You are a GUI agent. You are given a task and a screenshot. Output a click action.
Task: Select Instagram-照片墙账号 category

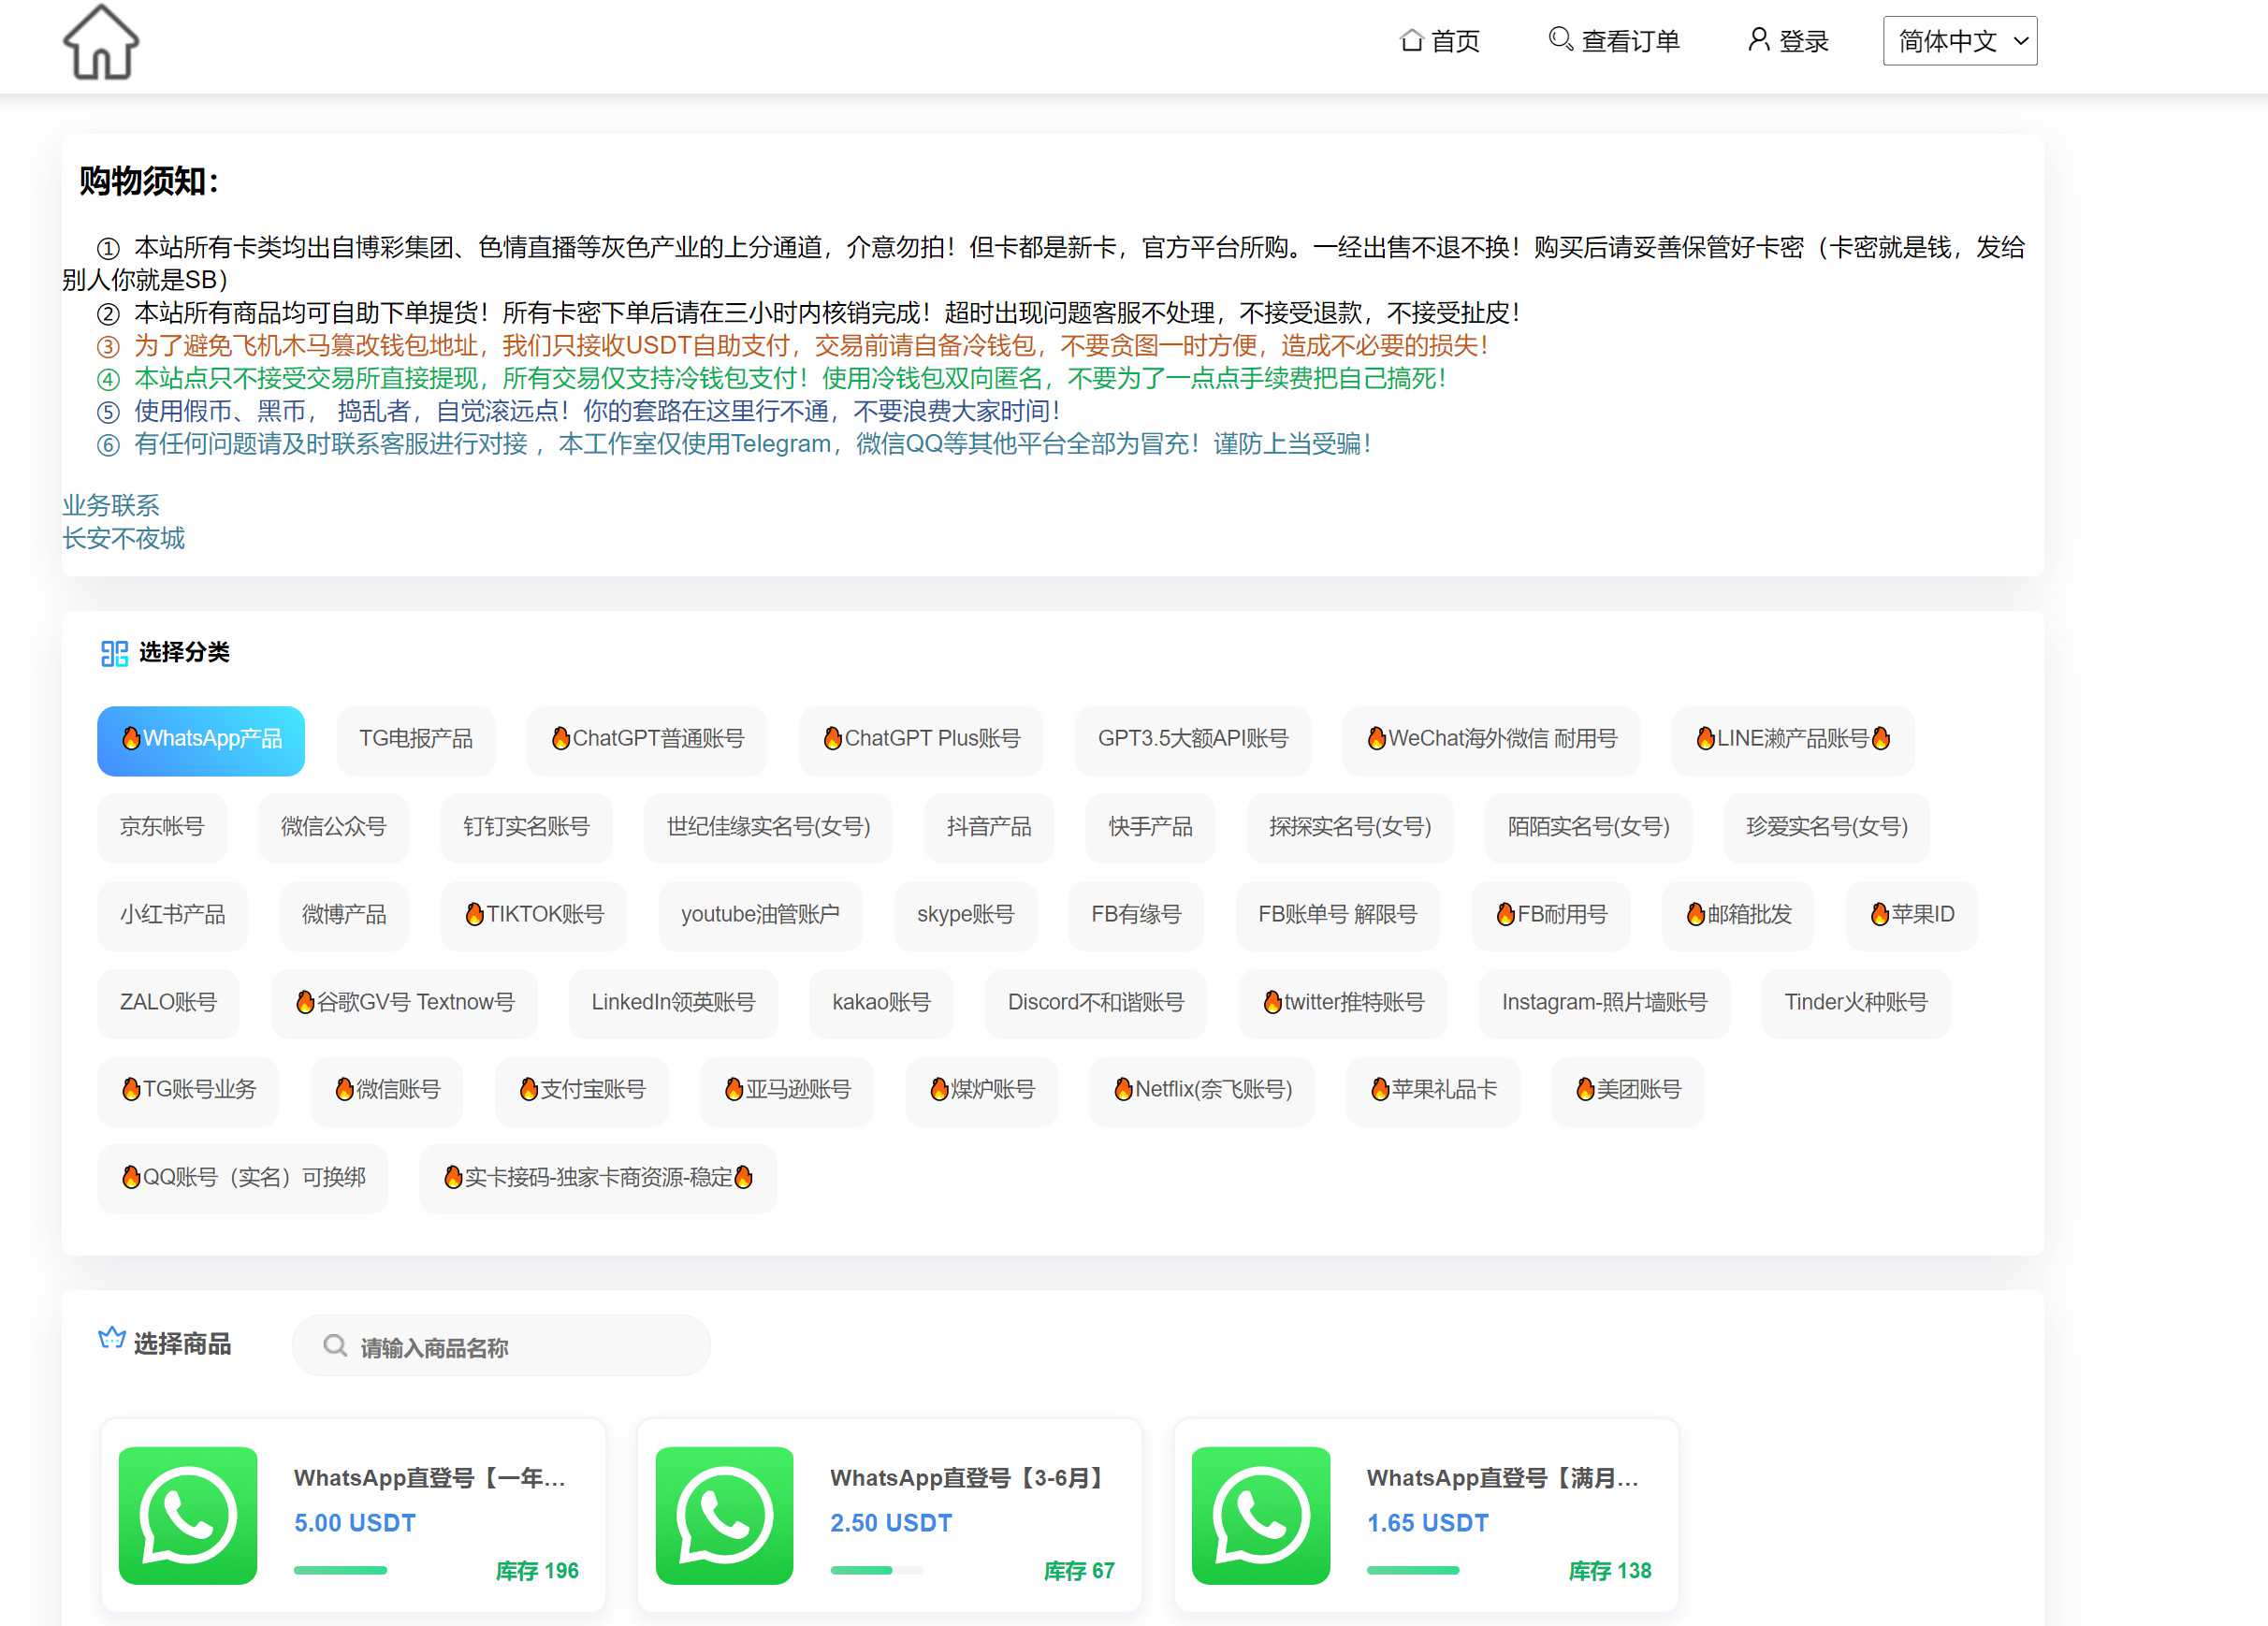pyautogui.click(x=1604, y=1003)
